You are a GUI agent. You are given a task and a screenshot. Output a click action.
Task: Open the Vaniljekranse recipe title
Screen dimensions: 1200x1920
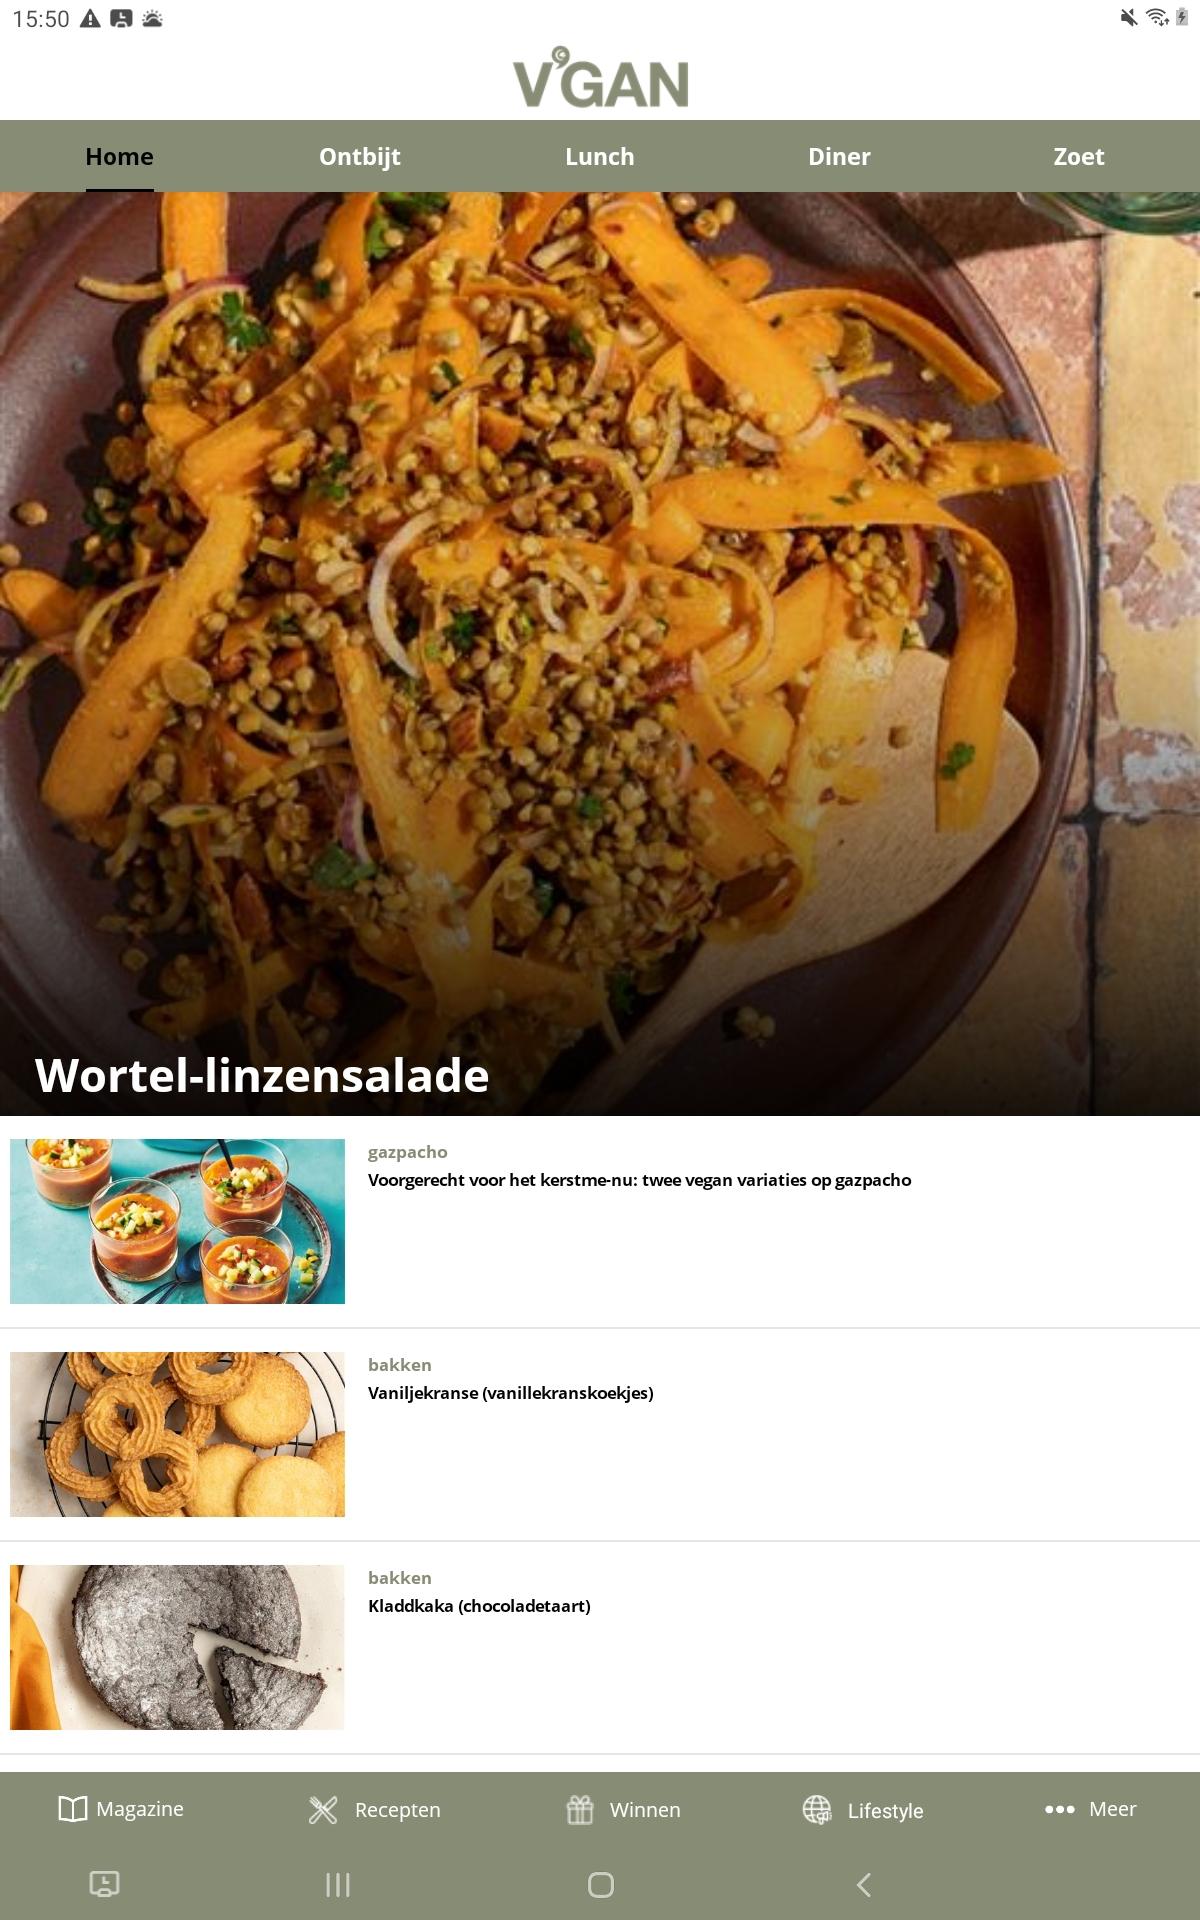tap(511, 1393)
